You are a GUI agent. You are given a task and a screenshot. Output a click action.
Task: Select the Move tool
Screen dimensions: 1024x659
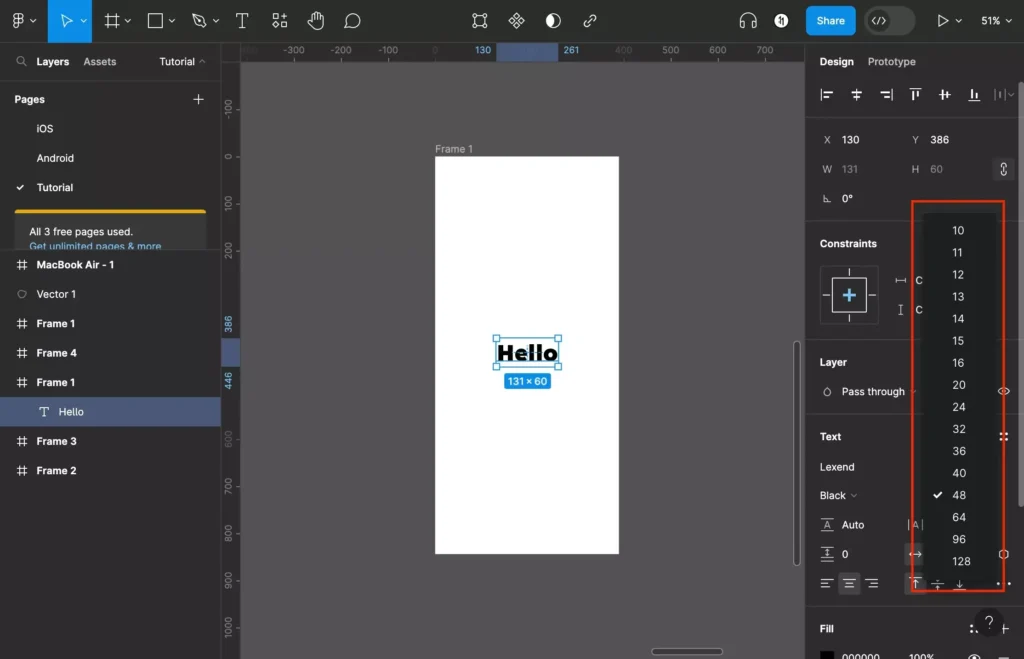coord(66,21)
